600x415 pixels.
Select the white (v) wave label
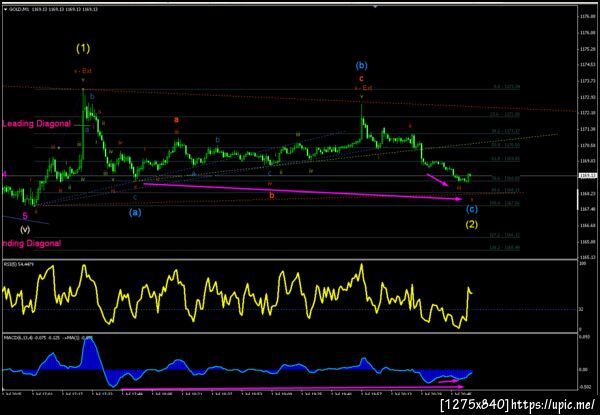coord(25,230)
